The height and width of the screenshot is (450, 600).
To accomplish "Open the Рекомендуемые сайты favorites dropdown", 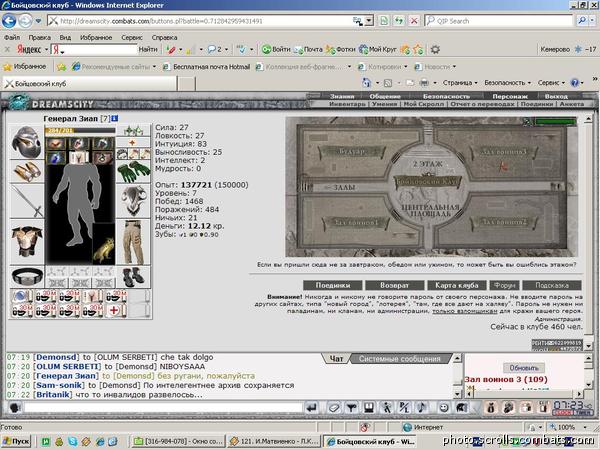I will (114, 67).
